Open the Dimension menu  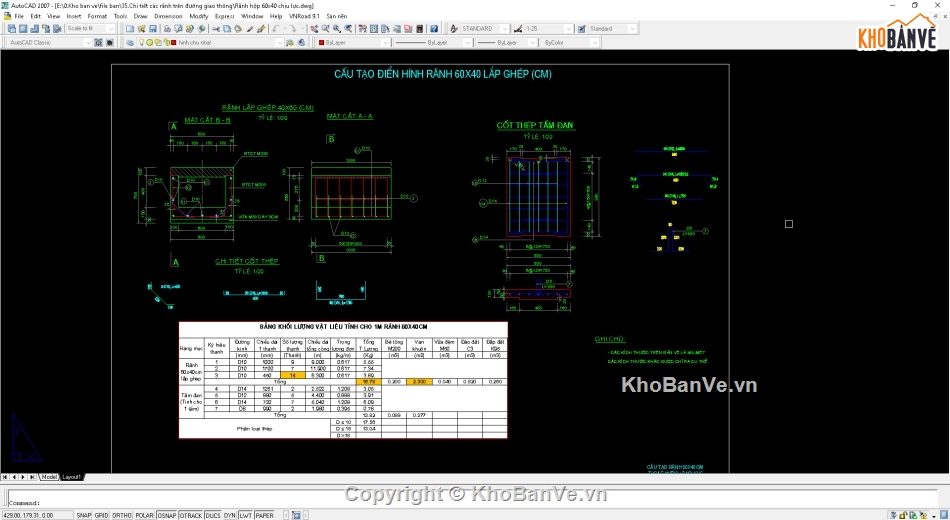[x=168, y=16]
